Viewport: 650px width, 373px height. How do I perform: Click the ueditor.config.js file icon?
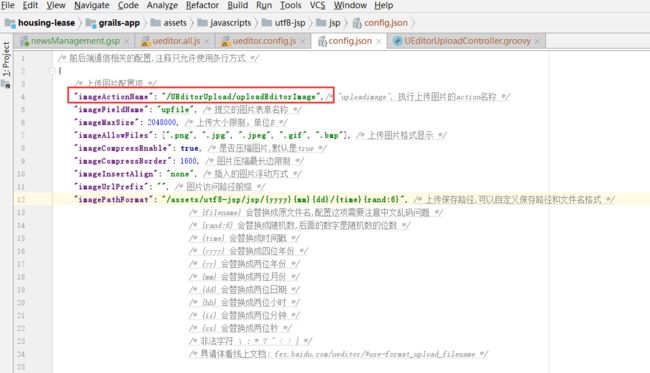tap(226, 41)
